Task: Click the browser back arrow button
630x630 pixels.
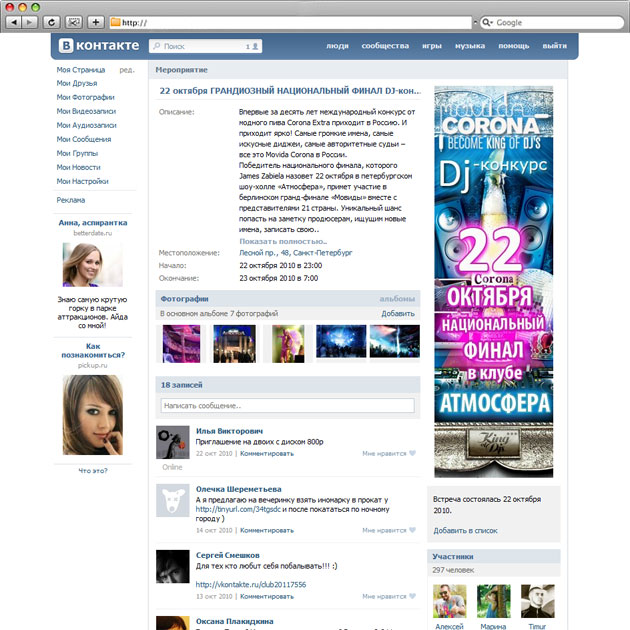Action: coord(14,22)
